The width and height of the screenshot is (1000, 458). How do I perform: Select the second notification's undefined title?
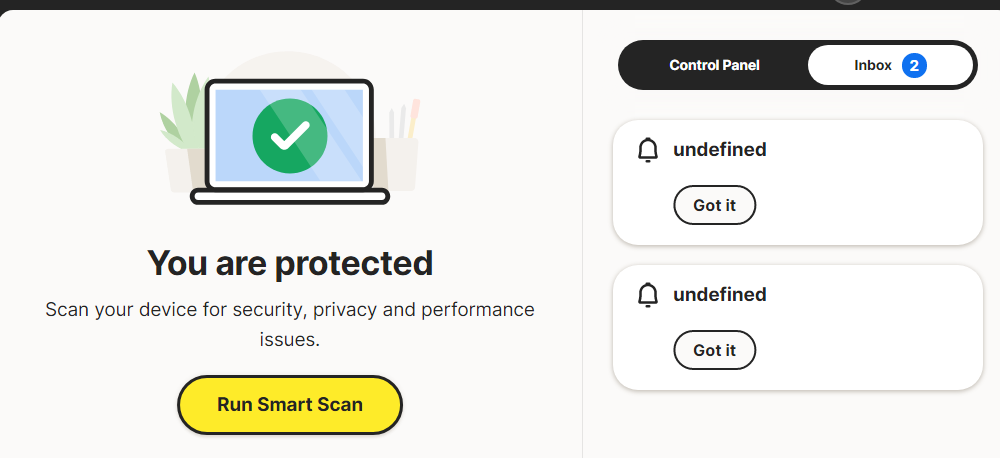coord(720,295)
